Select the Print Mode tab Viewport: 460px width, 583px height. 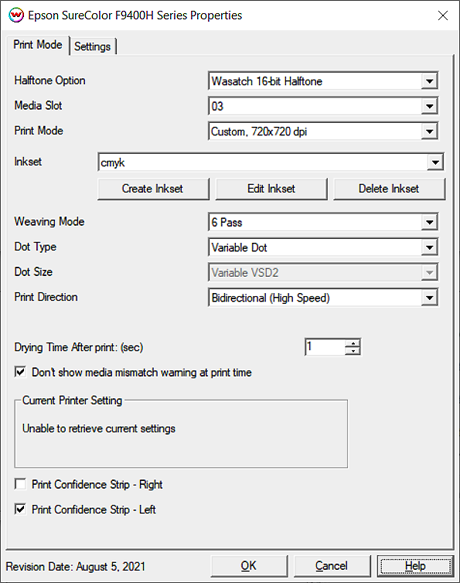click(38, 45)
